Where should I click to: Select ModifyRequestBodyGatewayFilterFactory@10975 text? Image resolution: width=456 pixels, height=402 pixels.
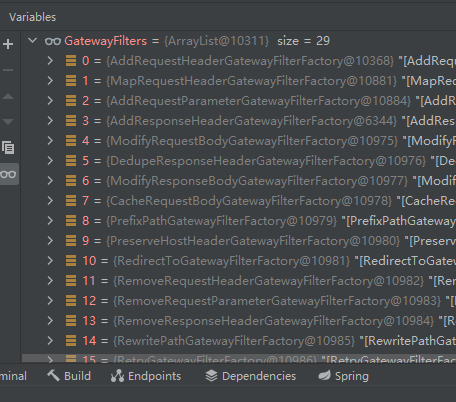coord(252,141)
